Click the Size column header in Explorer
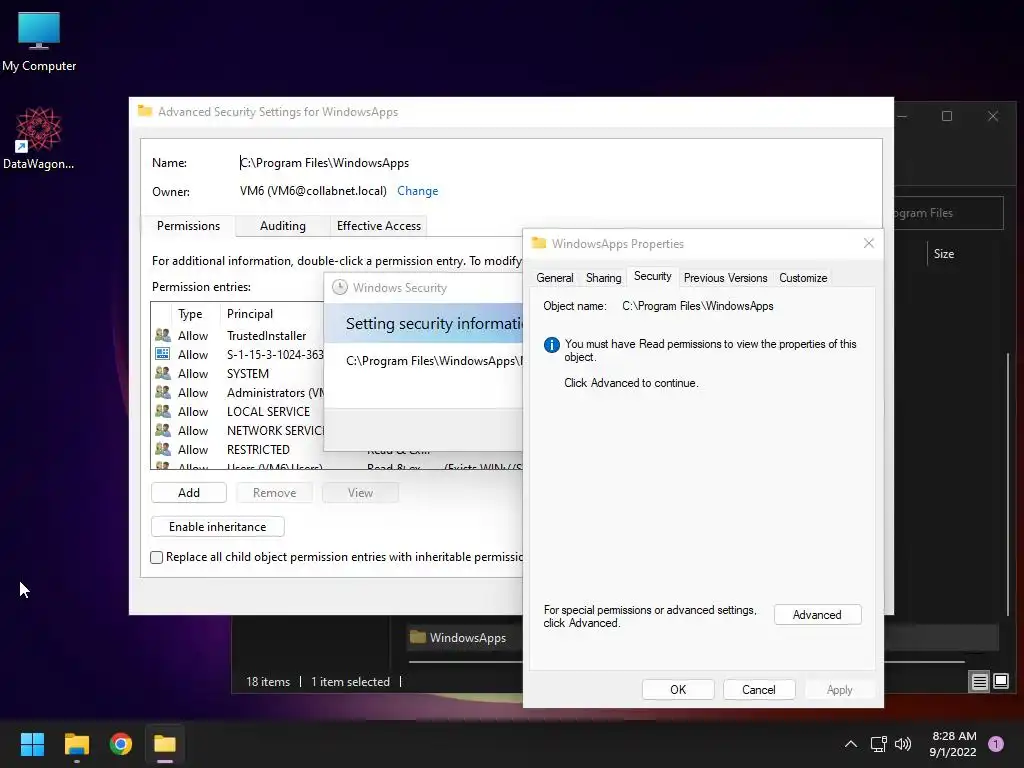The image size is (1024, 768). (x=944, y=254)
